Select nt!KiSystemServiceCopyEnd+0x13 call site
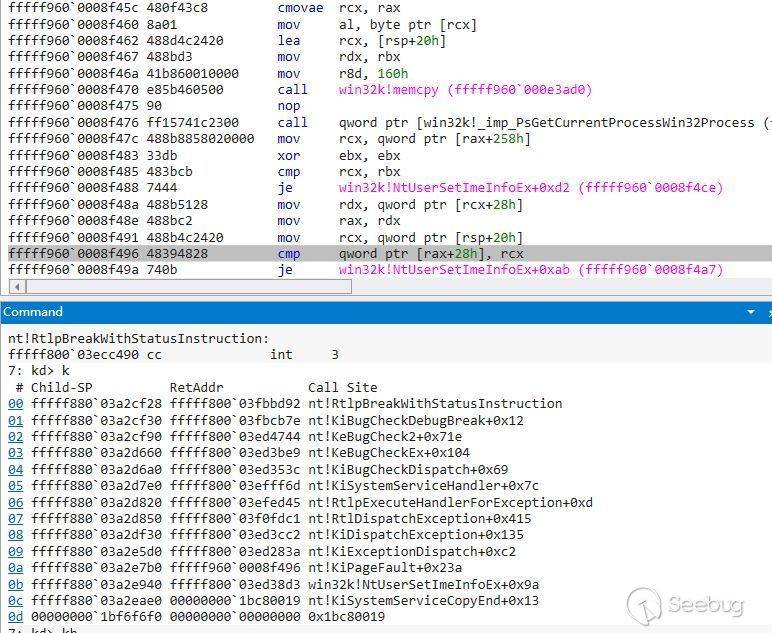The width and height of the screenshot is (772, 633). coord(423,601)
